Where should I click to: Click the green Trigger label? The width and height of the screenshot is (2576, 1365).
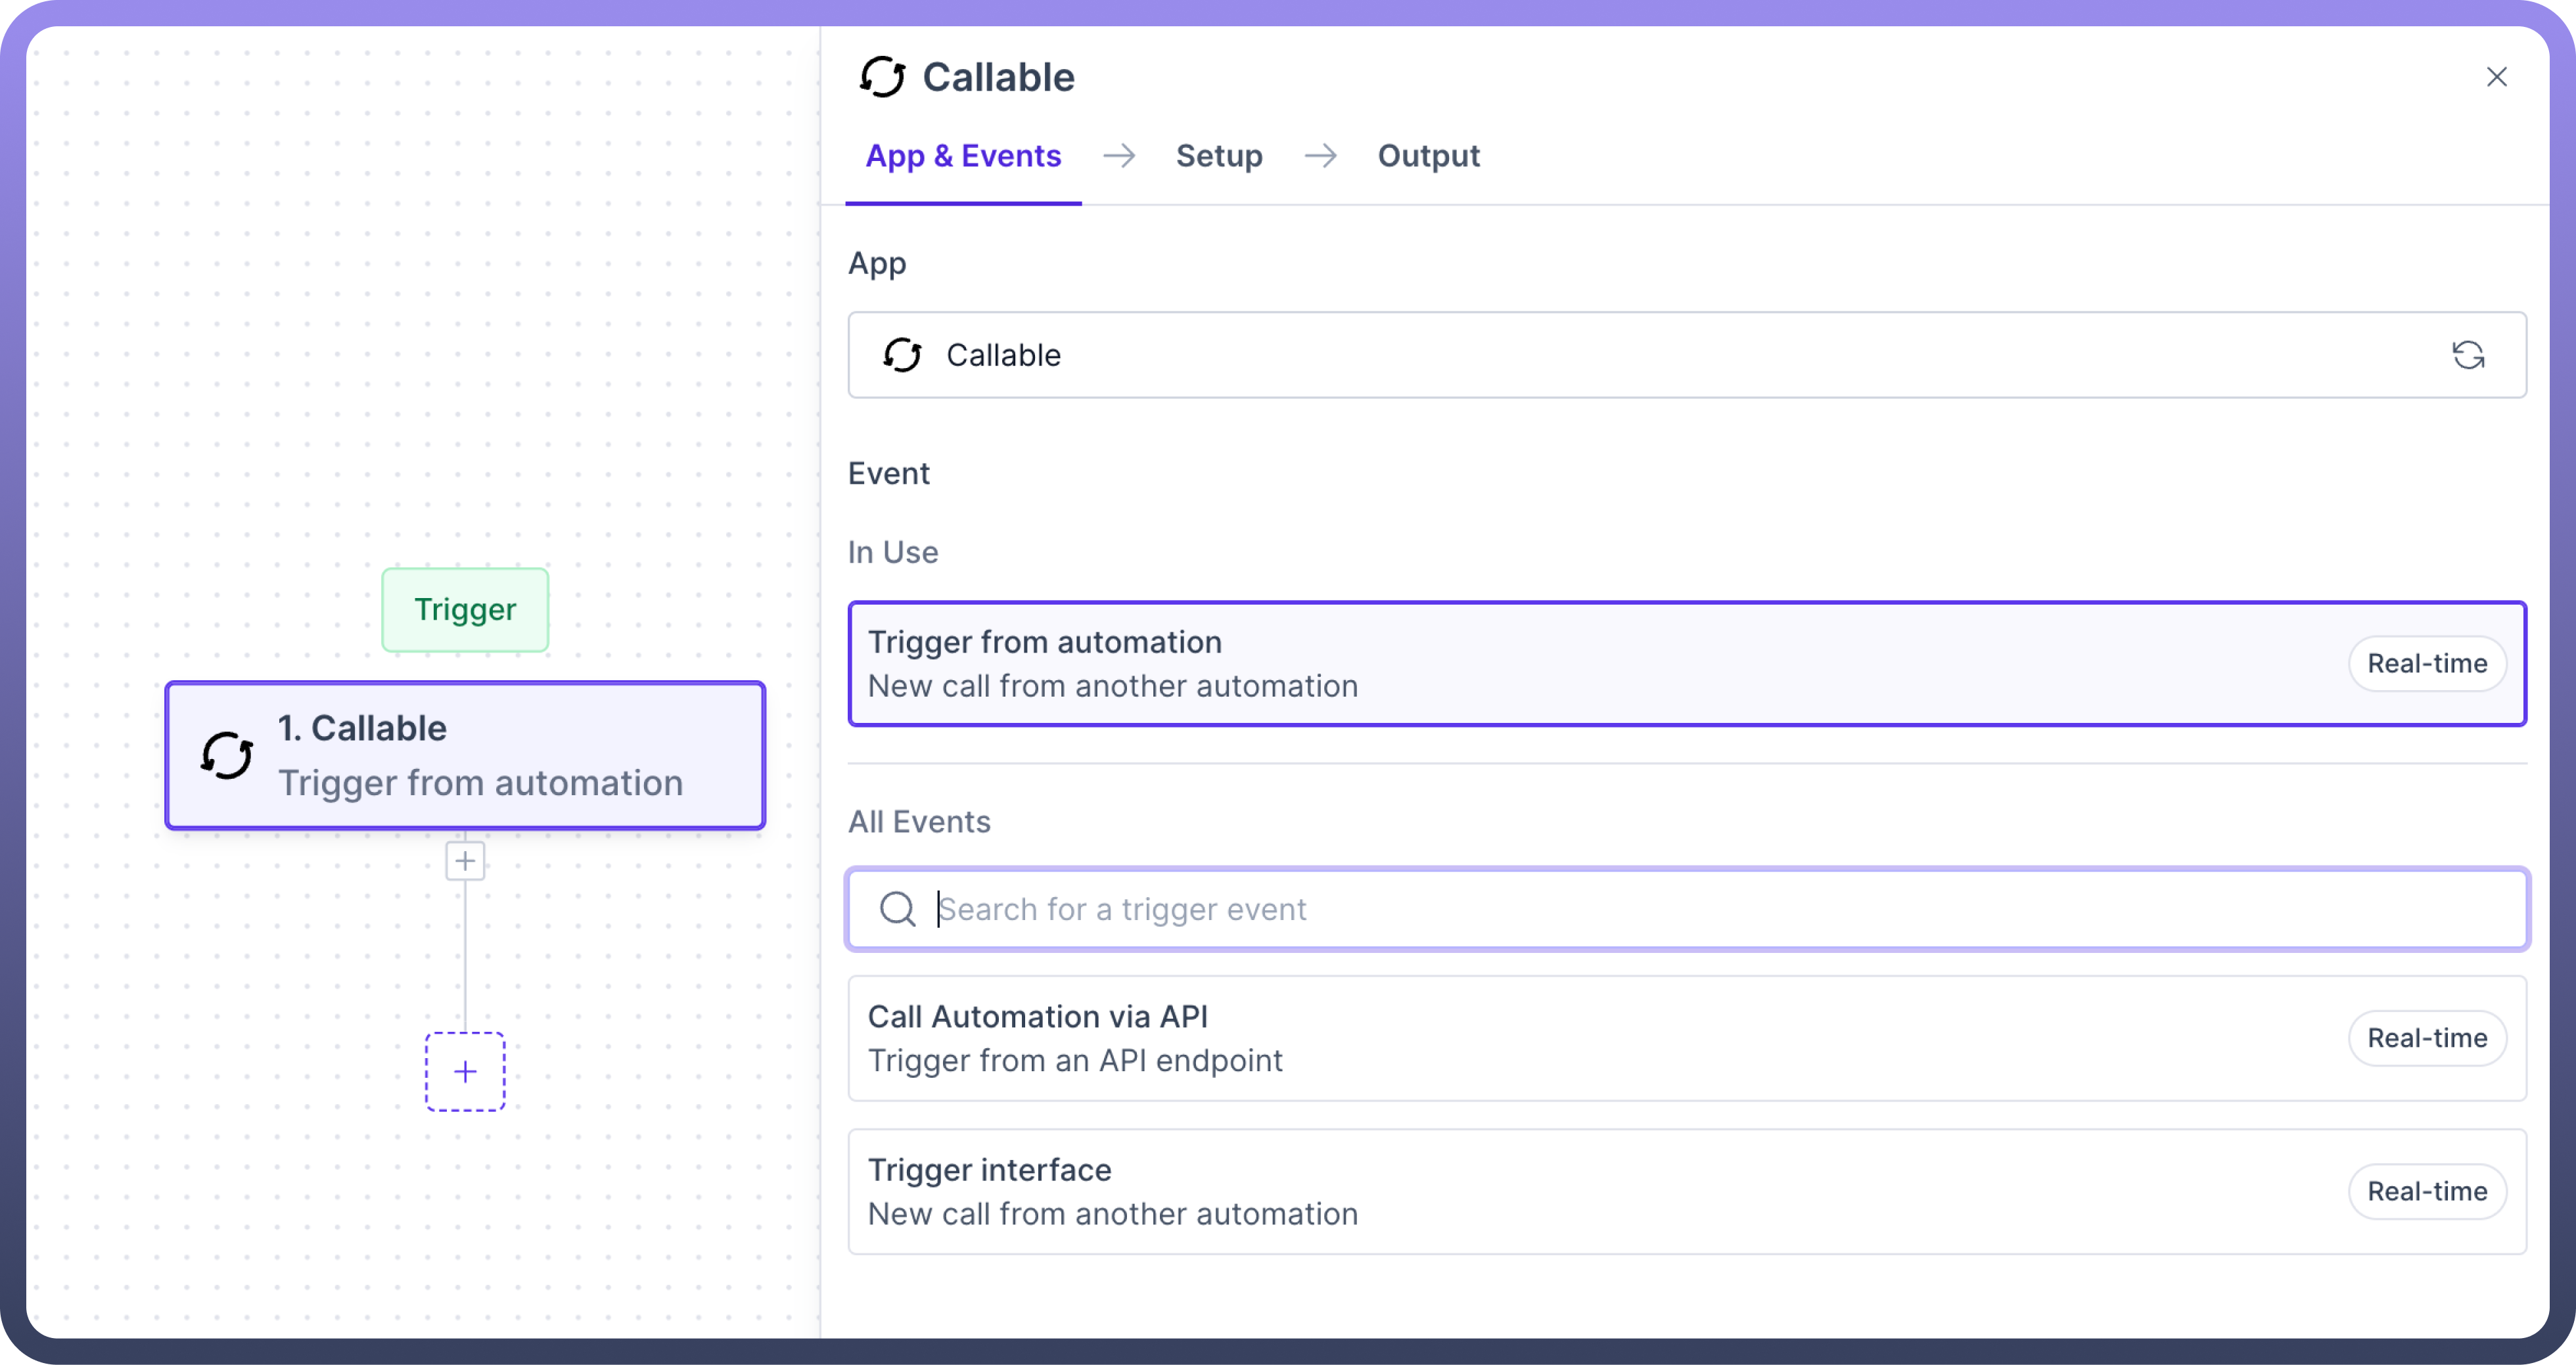[x=465, y=610]
